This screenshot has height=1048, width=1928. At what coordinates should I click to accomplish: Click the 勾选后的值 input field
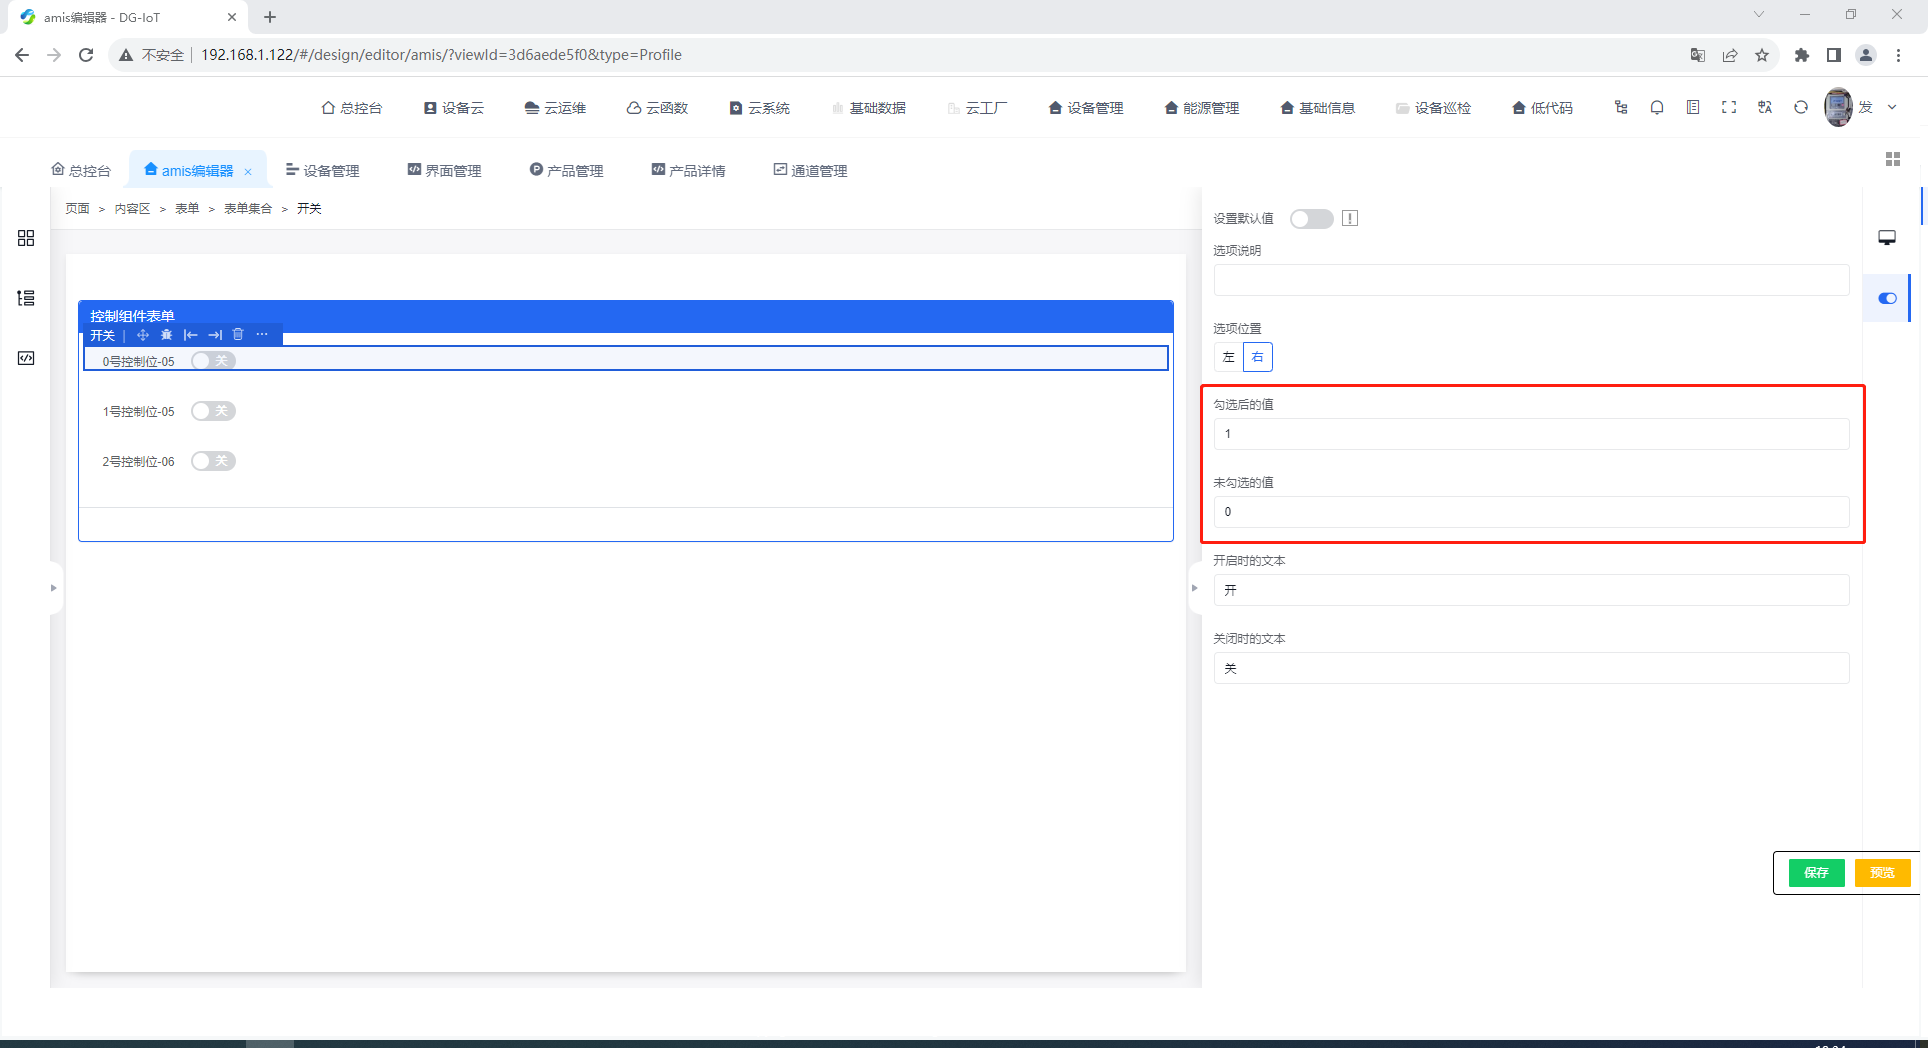click(1531, 434)
